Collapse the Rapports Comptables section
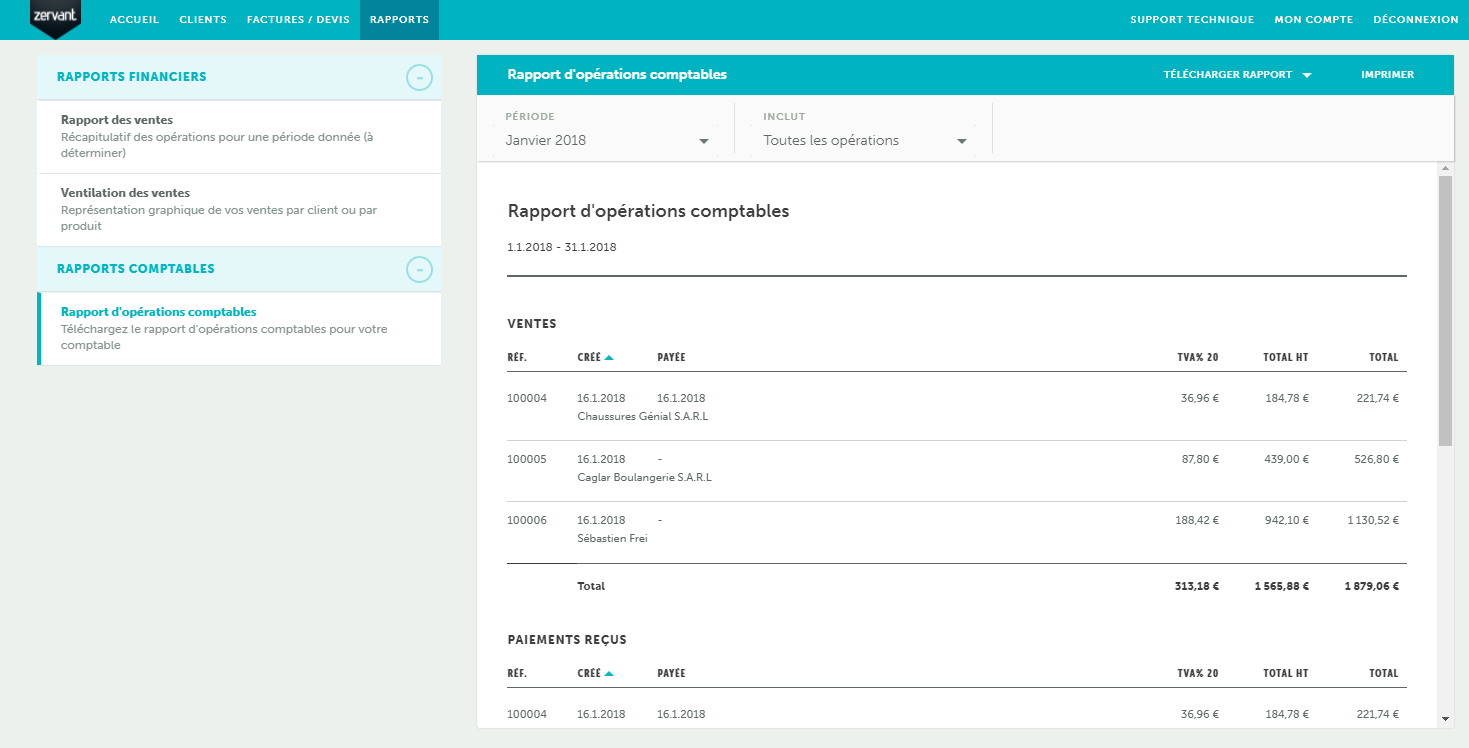The image size is (1469, 748). [420, 269]
